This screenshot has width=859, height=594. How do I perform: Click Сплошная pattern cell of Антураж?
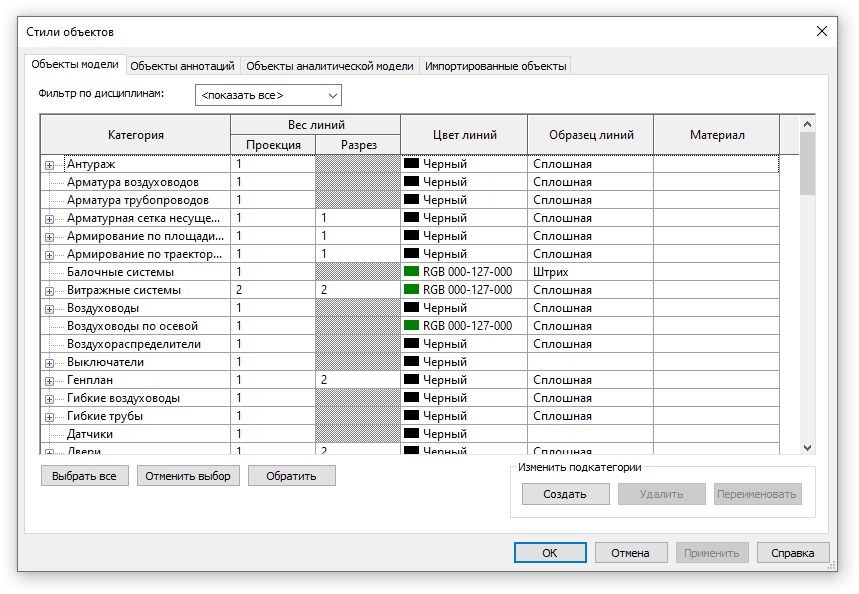[591, 164]
